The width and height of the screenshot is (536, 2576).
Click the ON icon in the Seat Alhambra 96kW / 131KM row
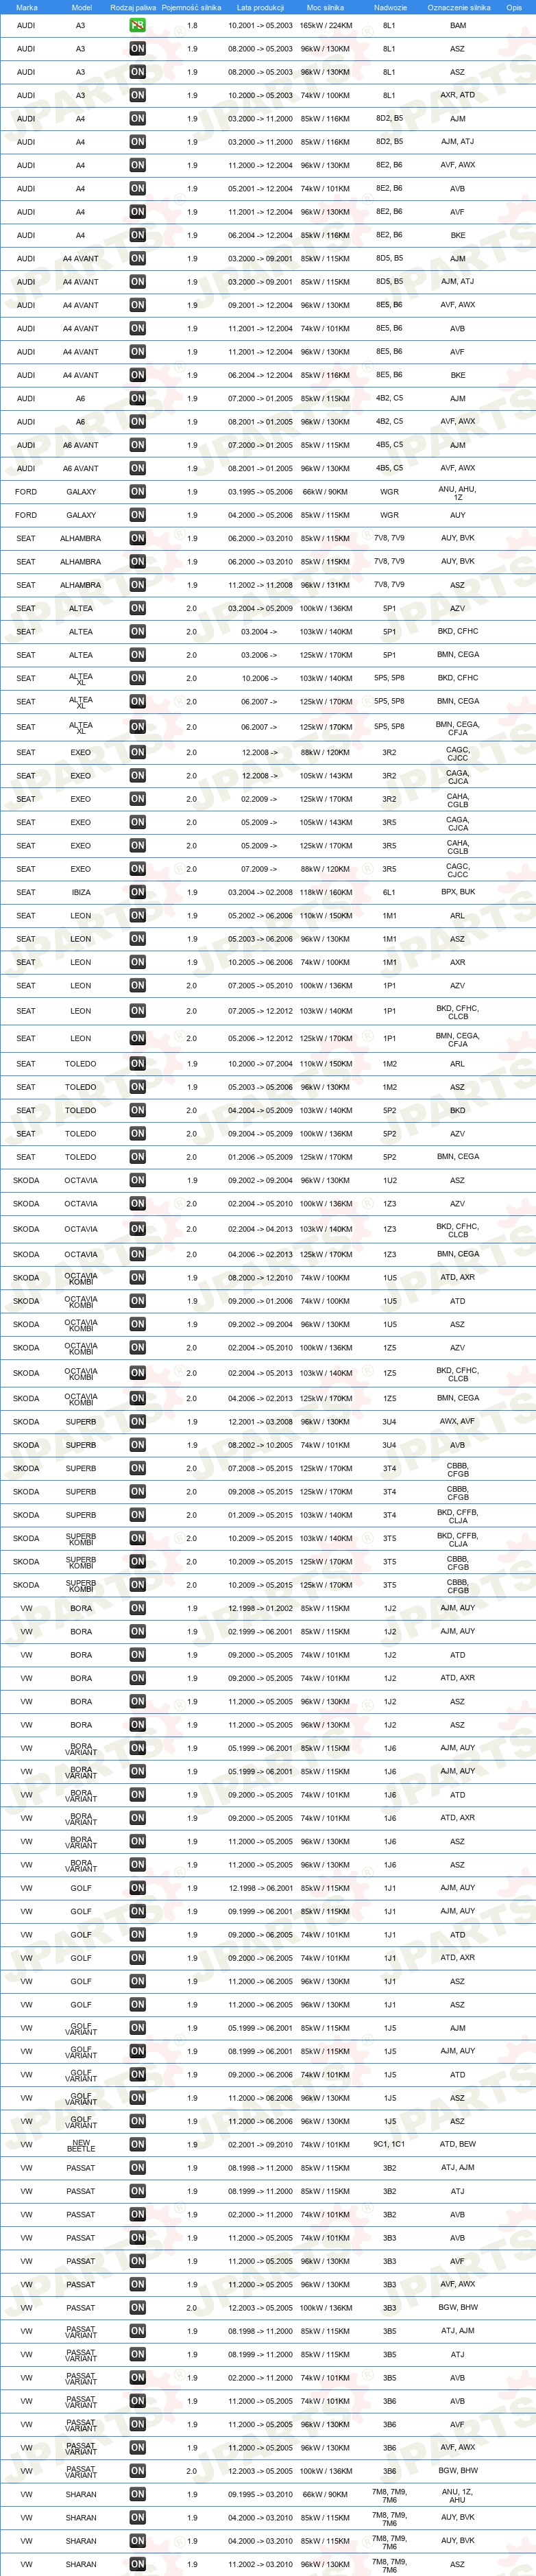click(x=138, y=585)
